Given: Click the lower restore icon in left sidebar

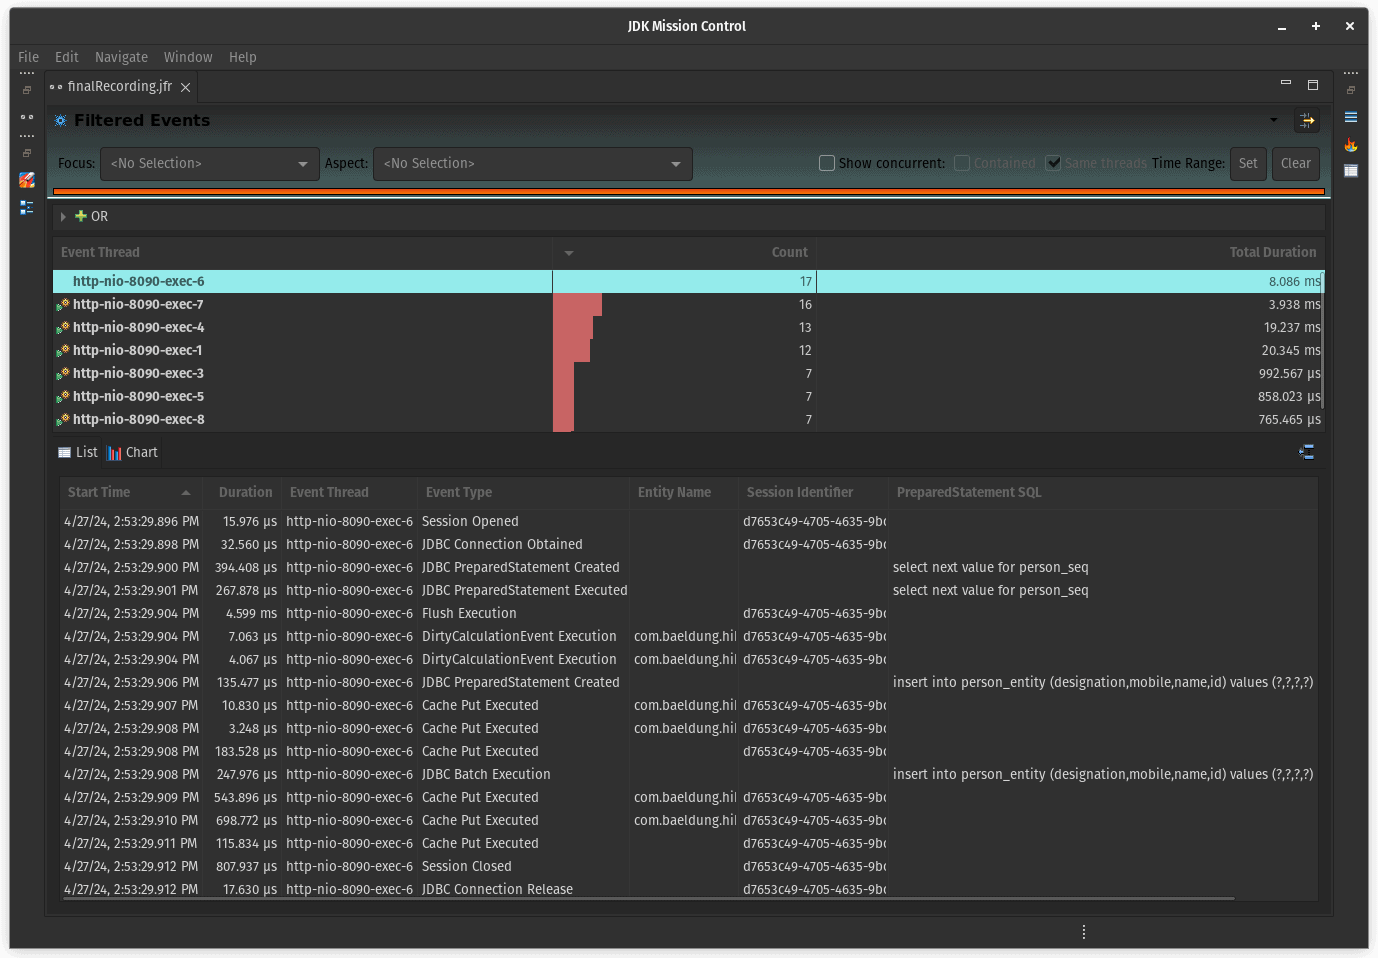Looking at the screenshot, I should pos(27,153).
